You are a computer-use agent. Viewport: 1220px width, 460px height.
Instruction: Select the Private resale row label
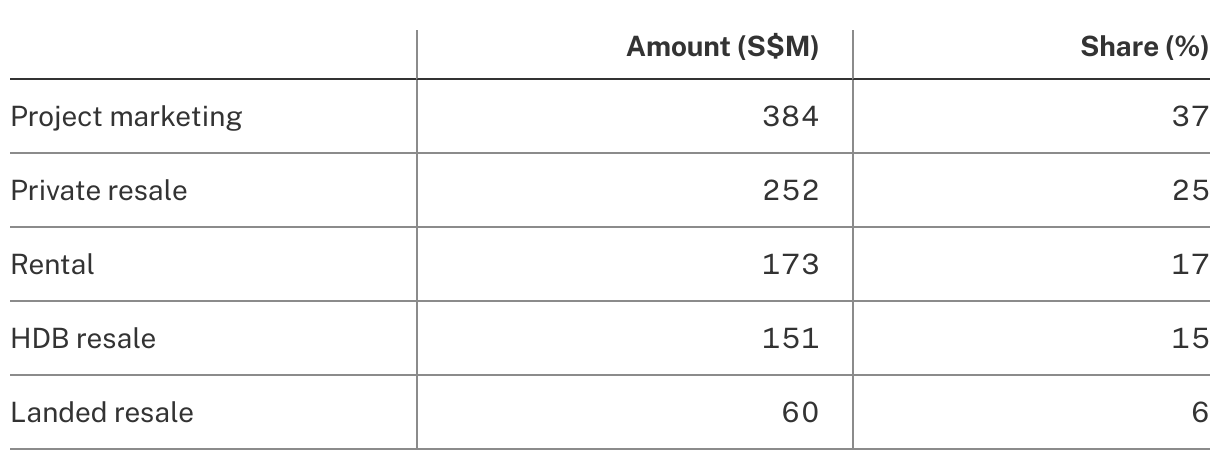[x=99, y=190]
